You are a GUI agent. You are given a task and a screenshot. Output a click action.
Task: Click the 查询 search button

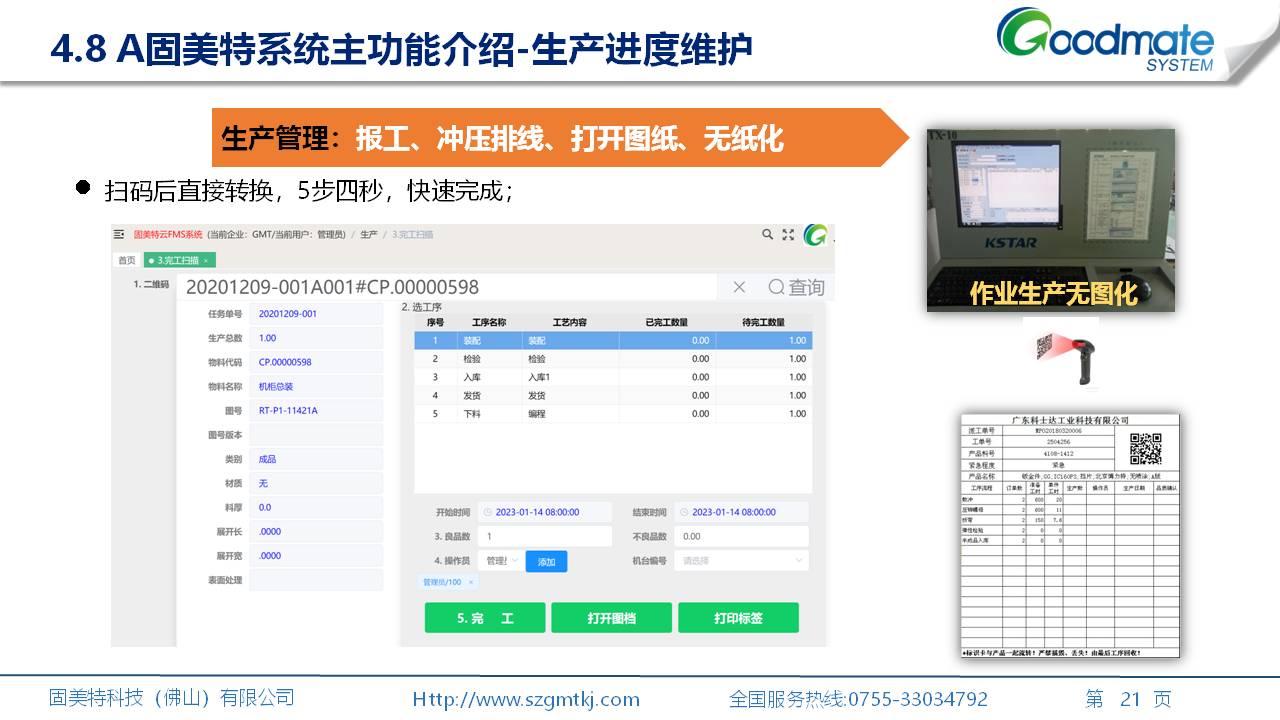(x=797, y=287)
